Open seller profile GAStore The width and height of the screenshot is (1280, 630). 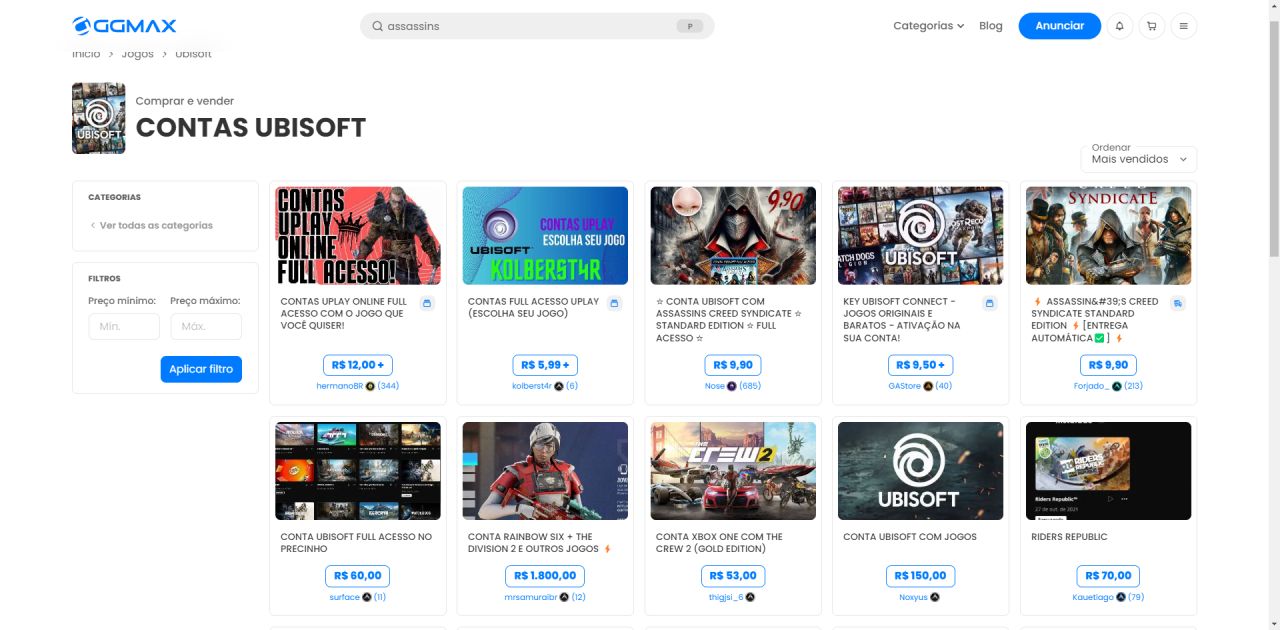point(904,386)
